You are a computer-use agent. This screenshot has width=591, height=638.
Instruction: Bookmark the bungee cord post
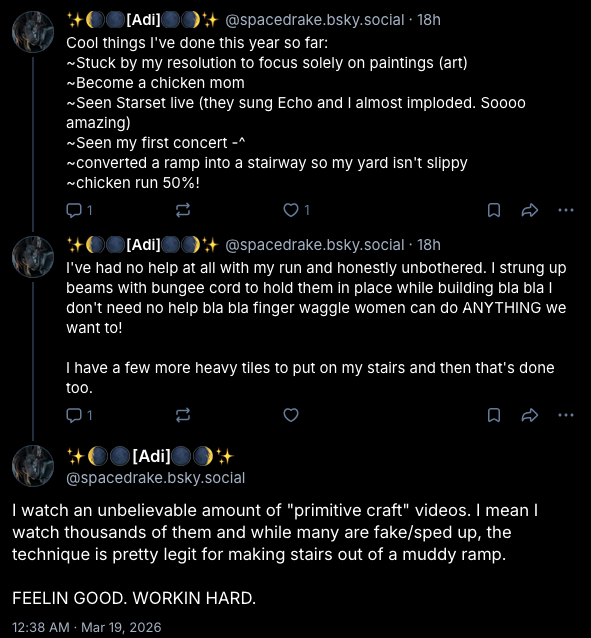pyautogui.click(x=494, y=415)
